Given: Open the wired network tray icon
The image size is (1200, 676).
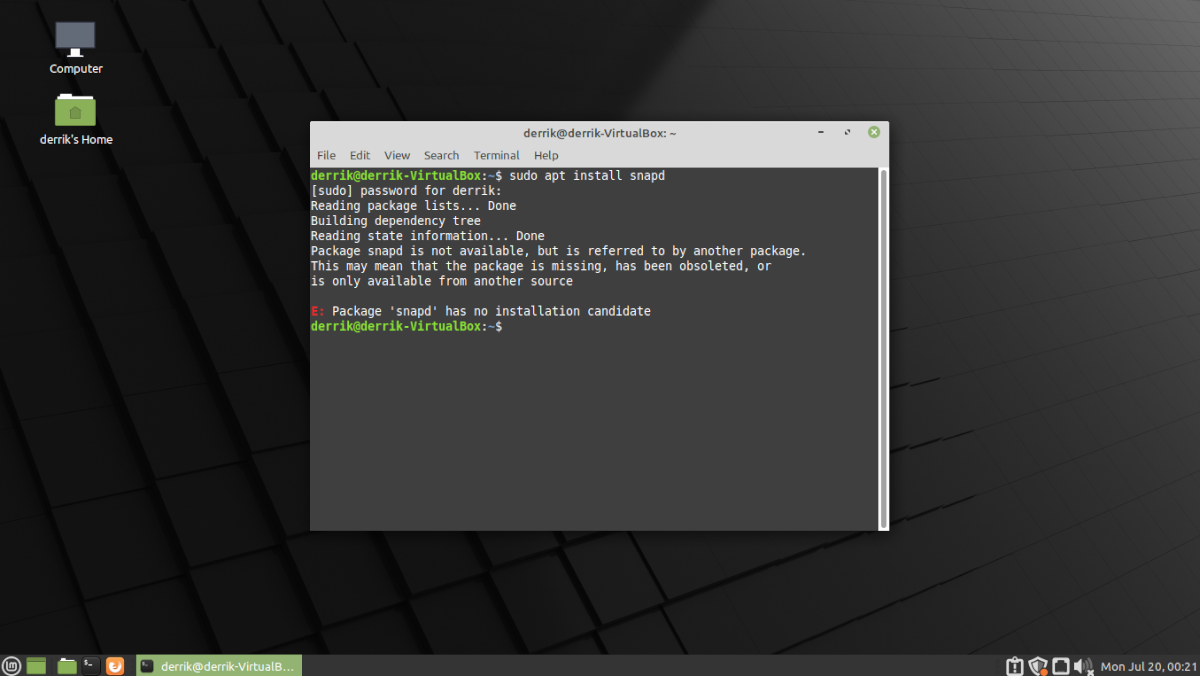Looking at the screenshot, I should (x=1060, y=665).
